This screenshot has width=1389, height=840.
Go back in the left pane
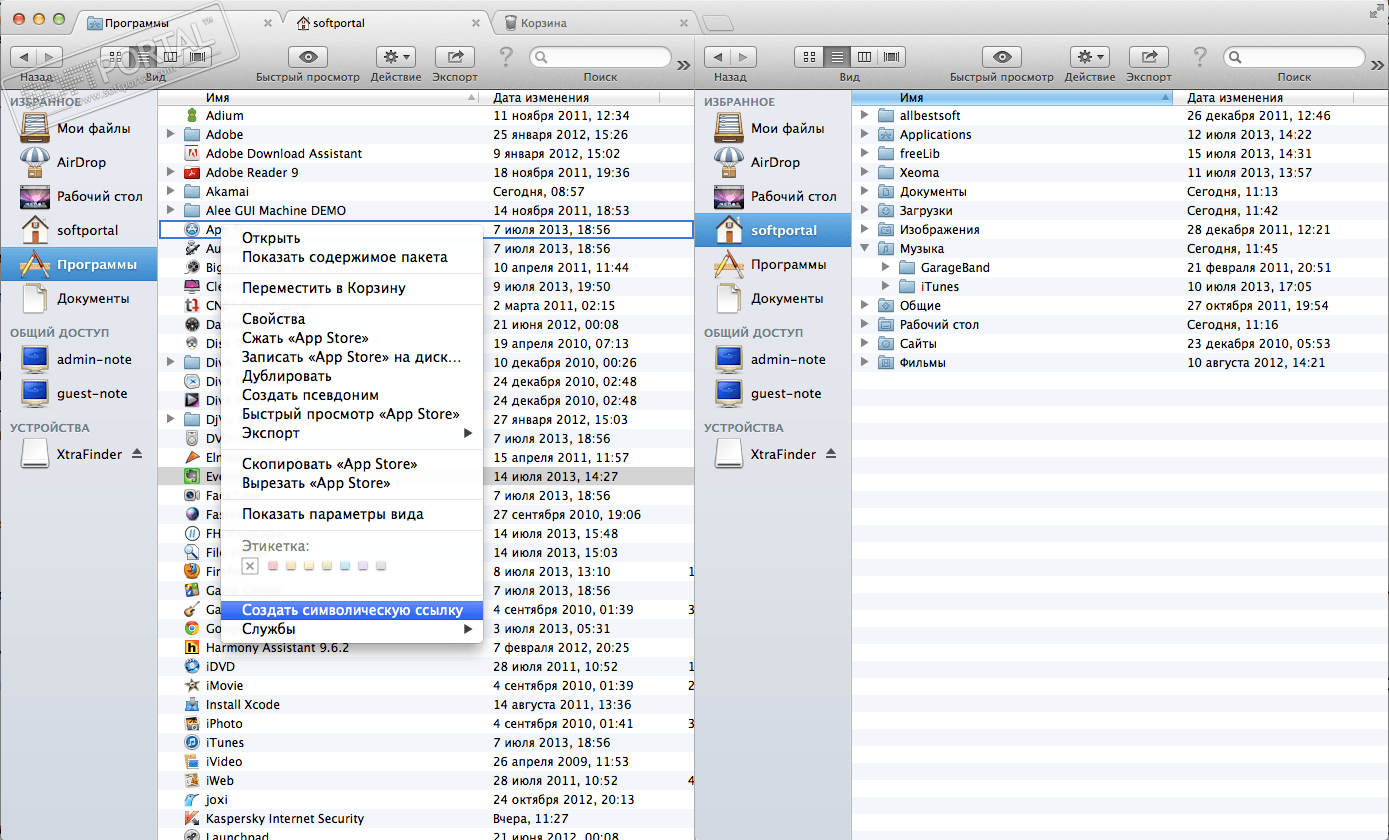[x=25, y=57]
